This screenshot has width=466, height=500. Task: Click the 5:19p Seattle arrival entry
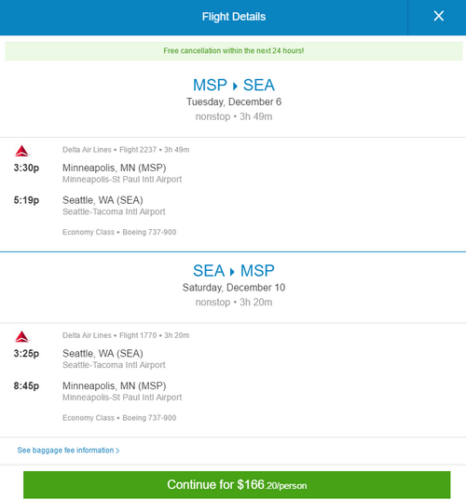[x=89, y=205]
